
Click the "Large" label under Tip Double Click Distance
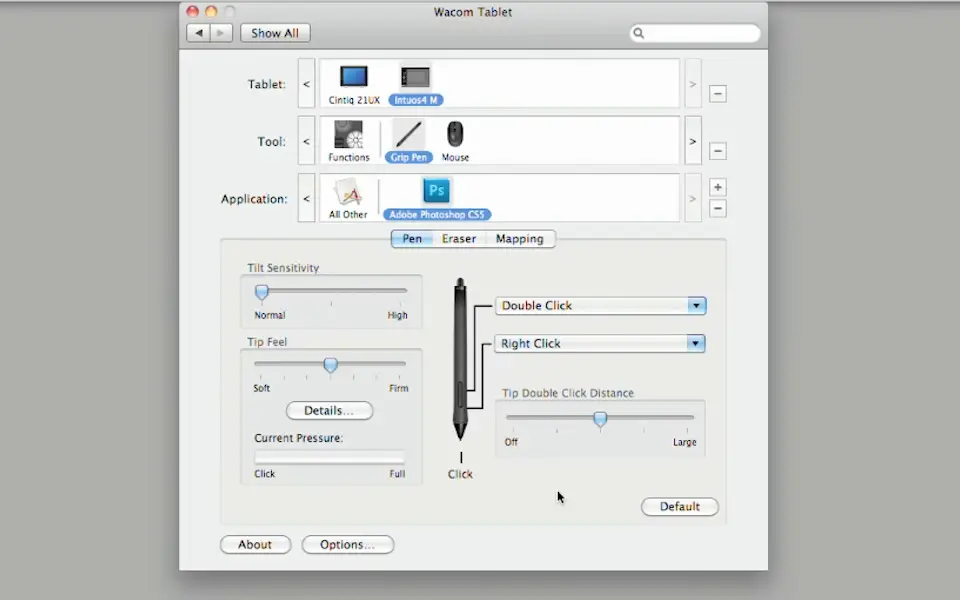tap(684, 442)
